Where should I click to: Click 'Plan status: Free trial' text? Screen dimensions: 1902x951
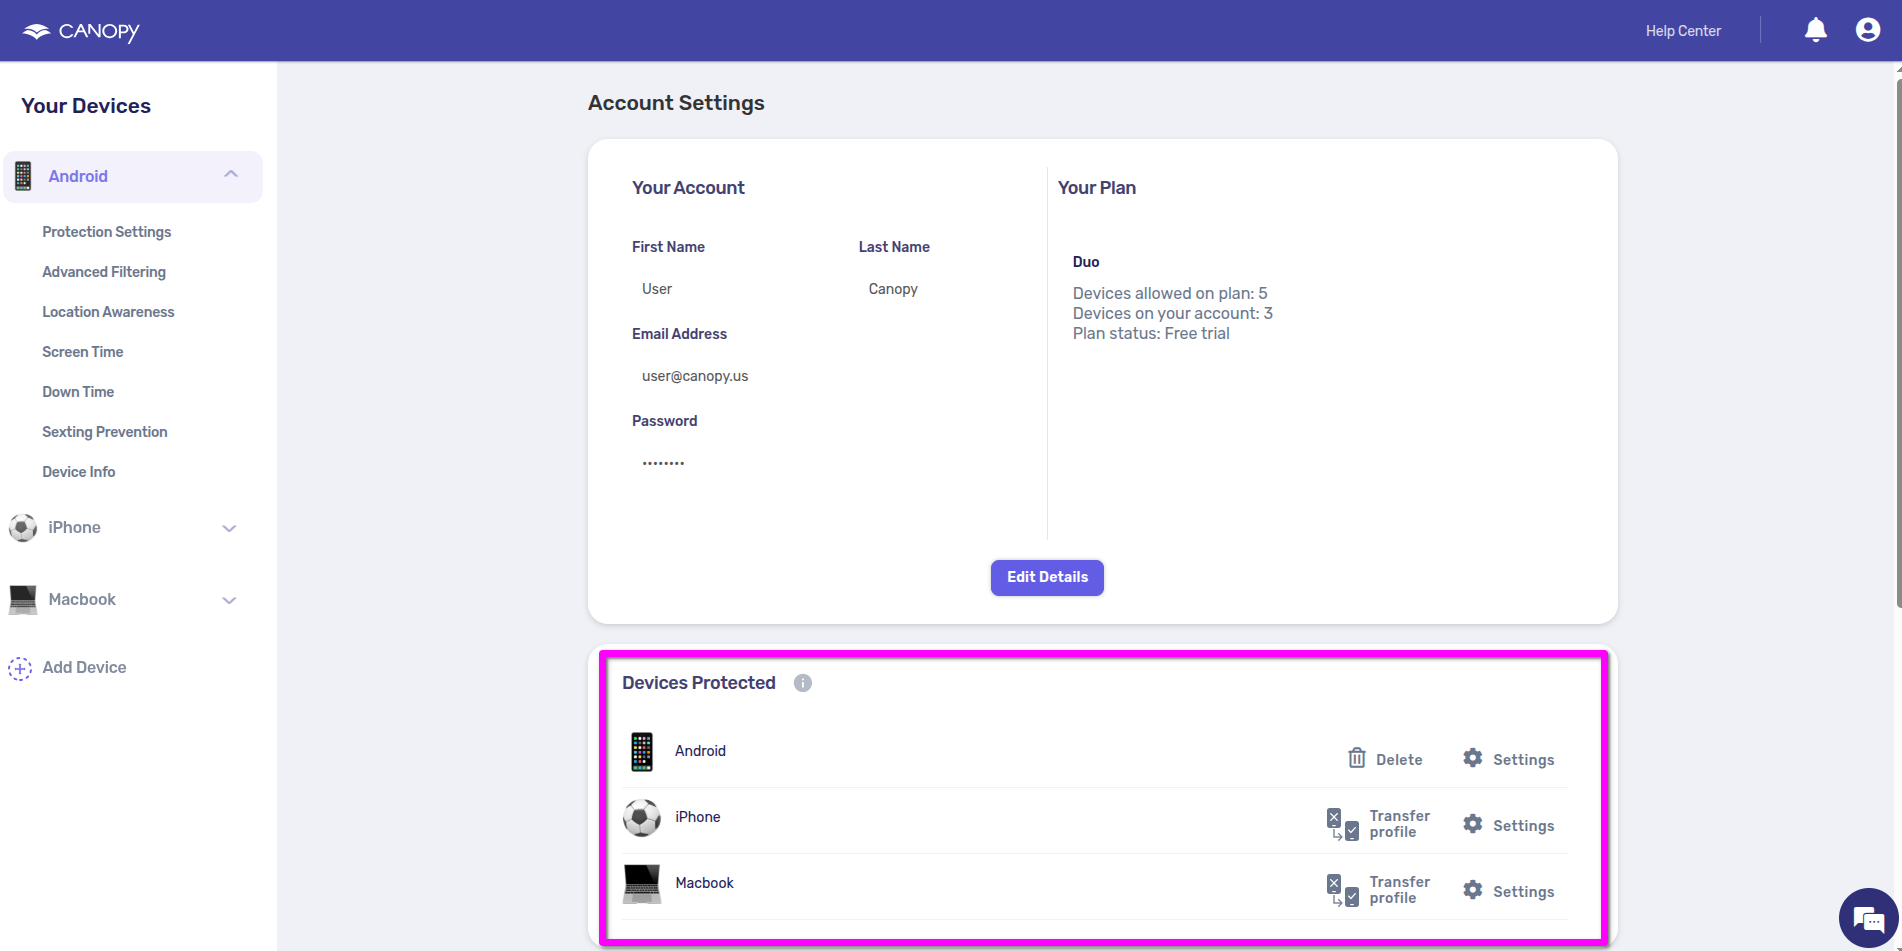click(x=1151, y=333)
